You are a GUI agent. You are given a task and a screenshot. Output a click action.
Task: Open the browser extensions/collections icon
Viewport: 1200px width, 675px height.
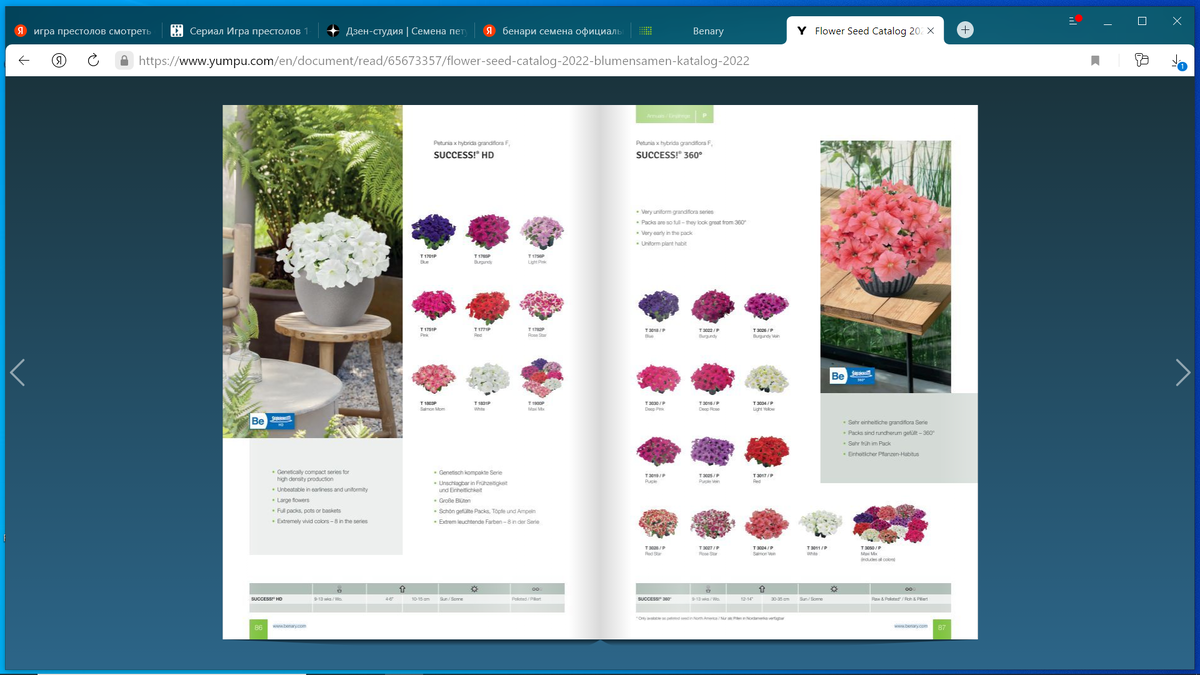(1141, 60)
